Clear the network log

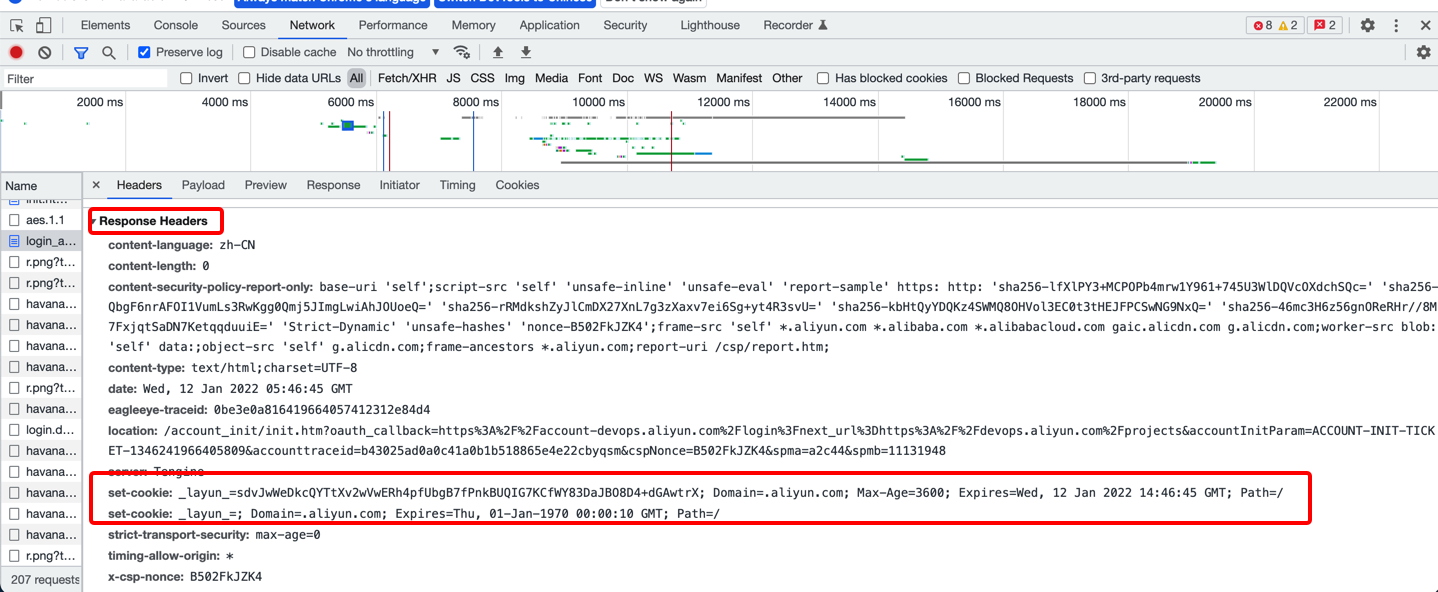click(x=44, y=52)
